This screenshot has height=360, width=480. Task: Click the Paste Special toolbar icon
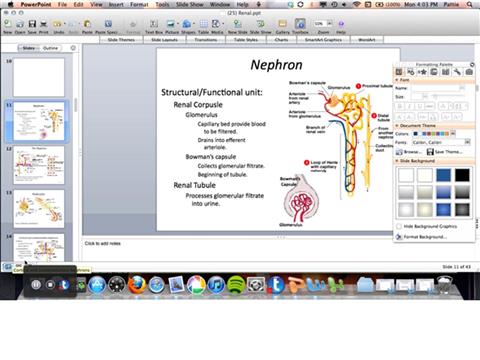[x=108, y=24]
